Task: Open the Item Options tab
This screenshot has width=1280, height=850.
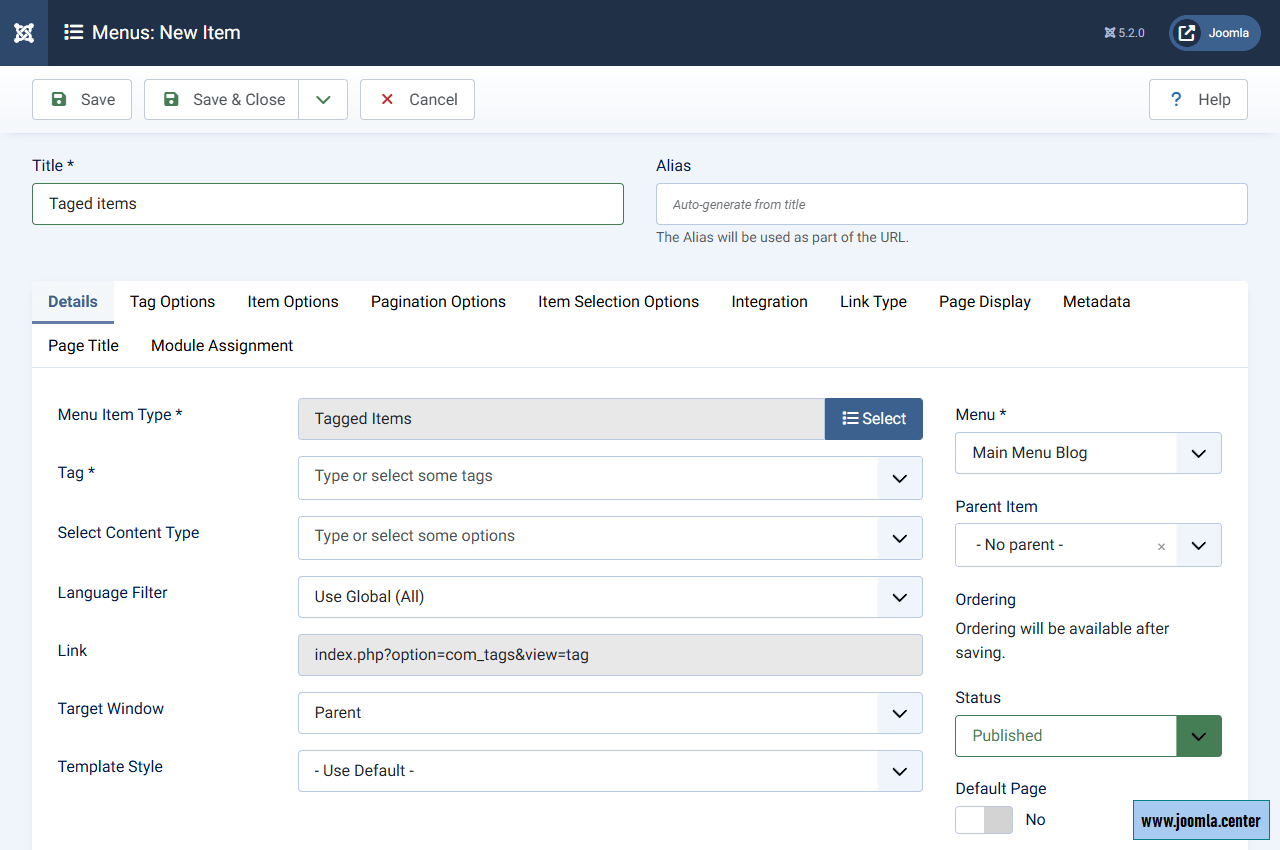Action: point(293,302)
